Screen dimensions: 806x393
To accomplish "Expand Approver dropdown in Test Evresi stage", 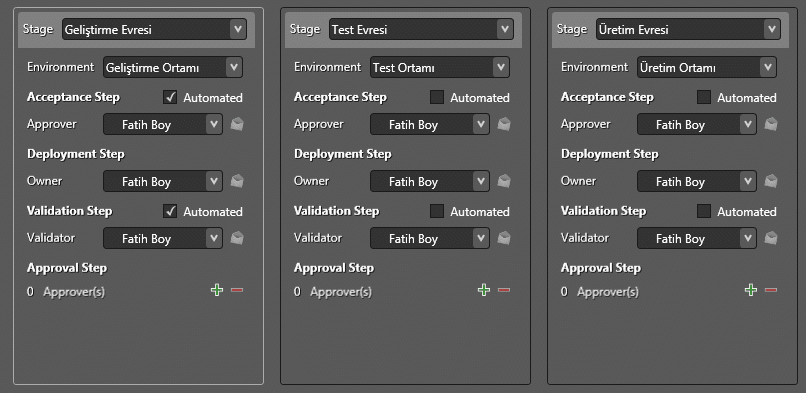I will [x=430, y=124].
